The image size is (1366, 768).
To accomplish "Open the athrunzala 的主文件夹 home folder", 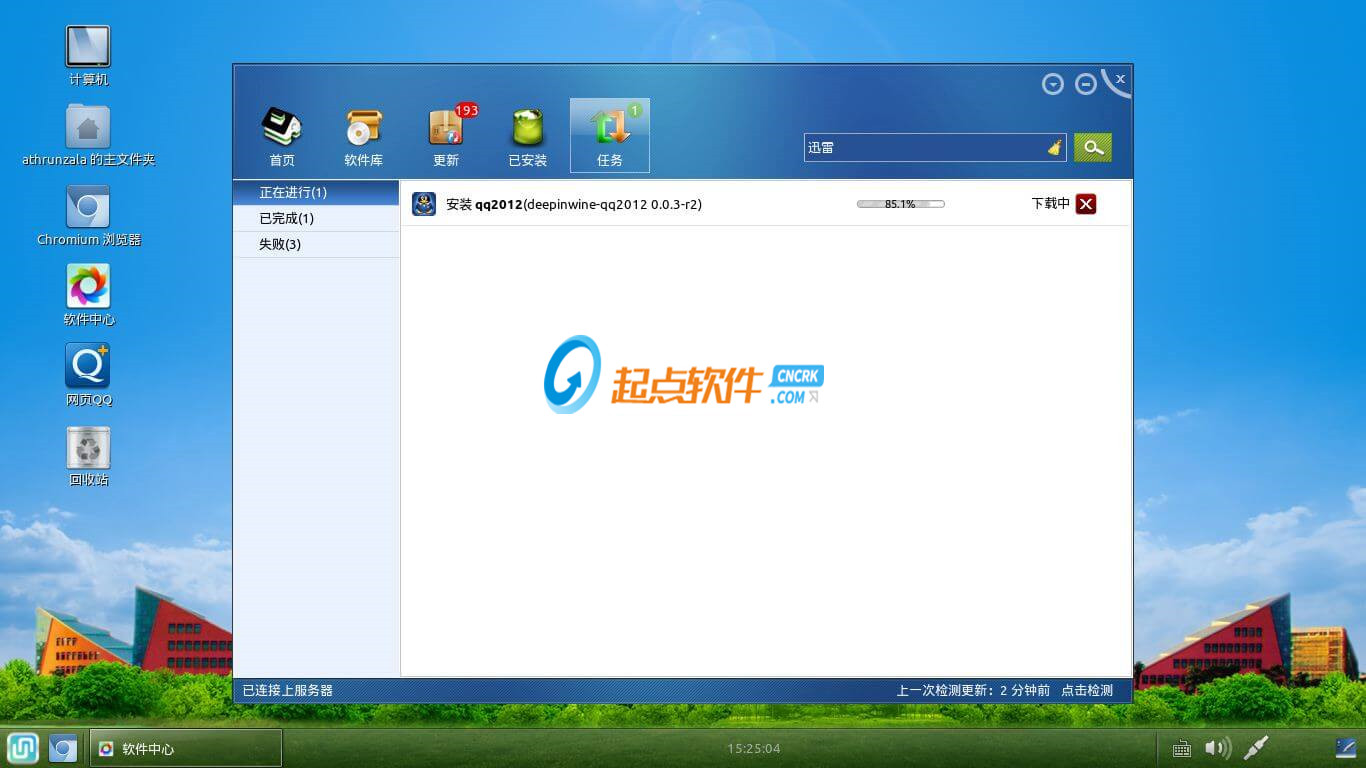I will 88,135.
